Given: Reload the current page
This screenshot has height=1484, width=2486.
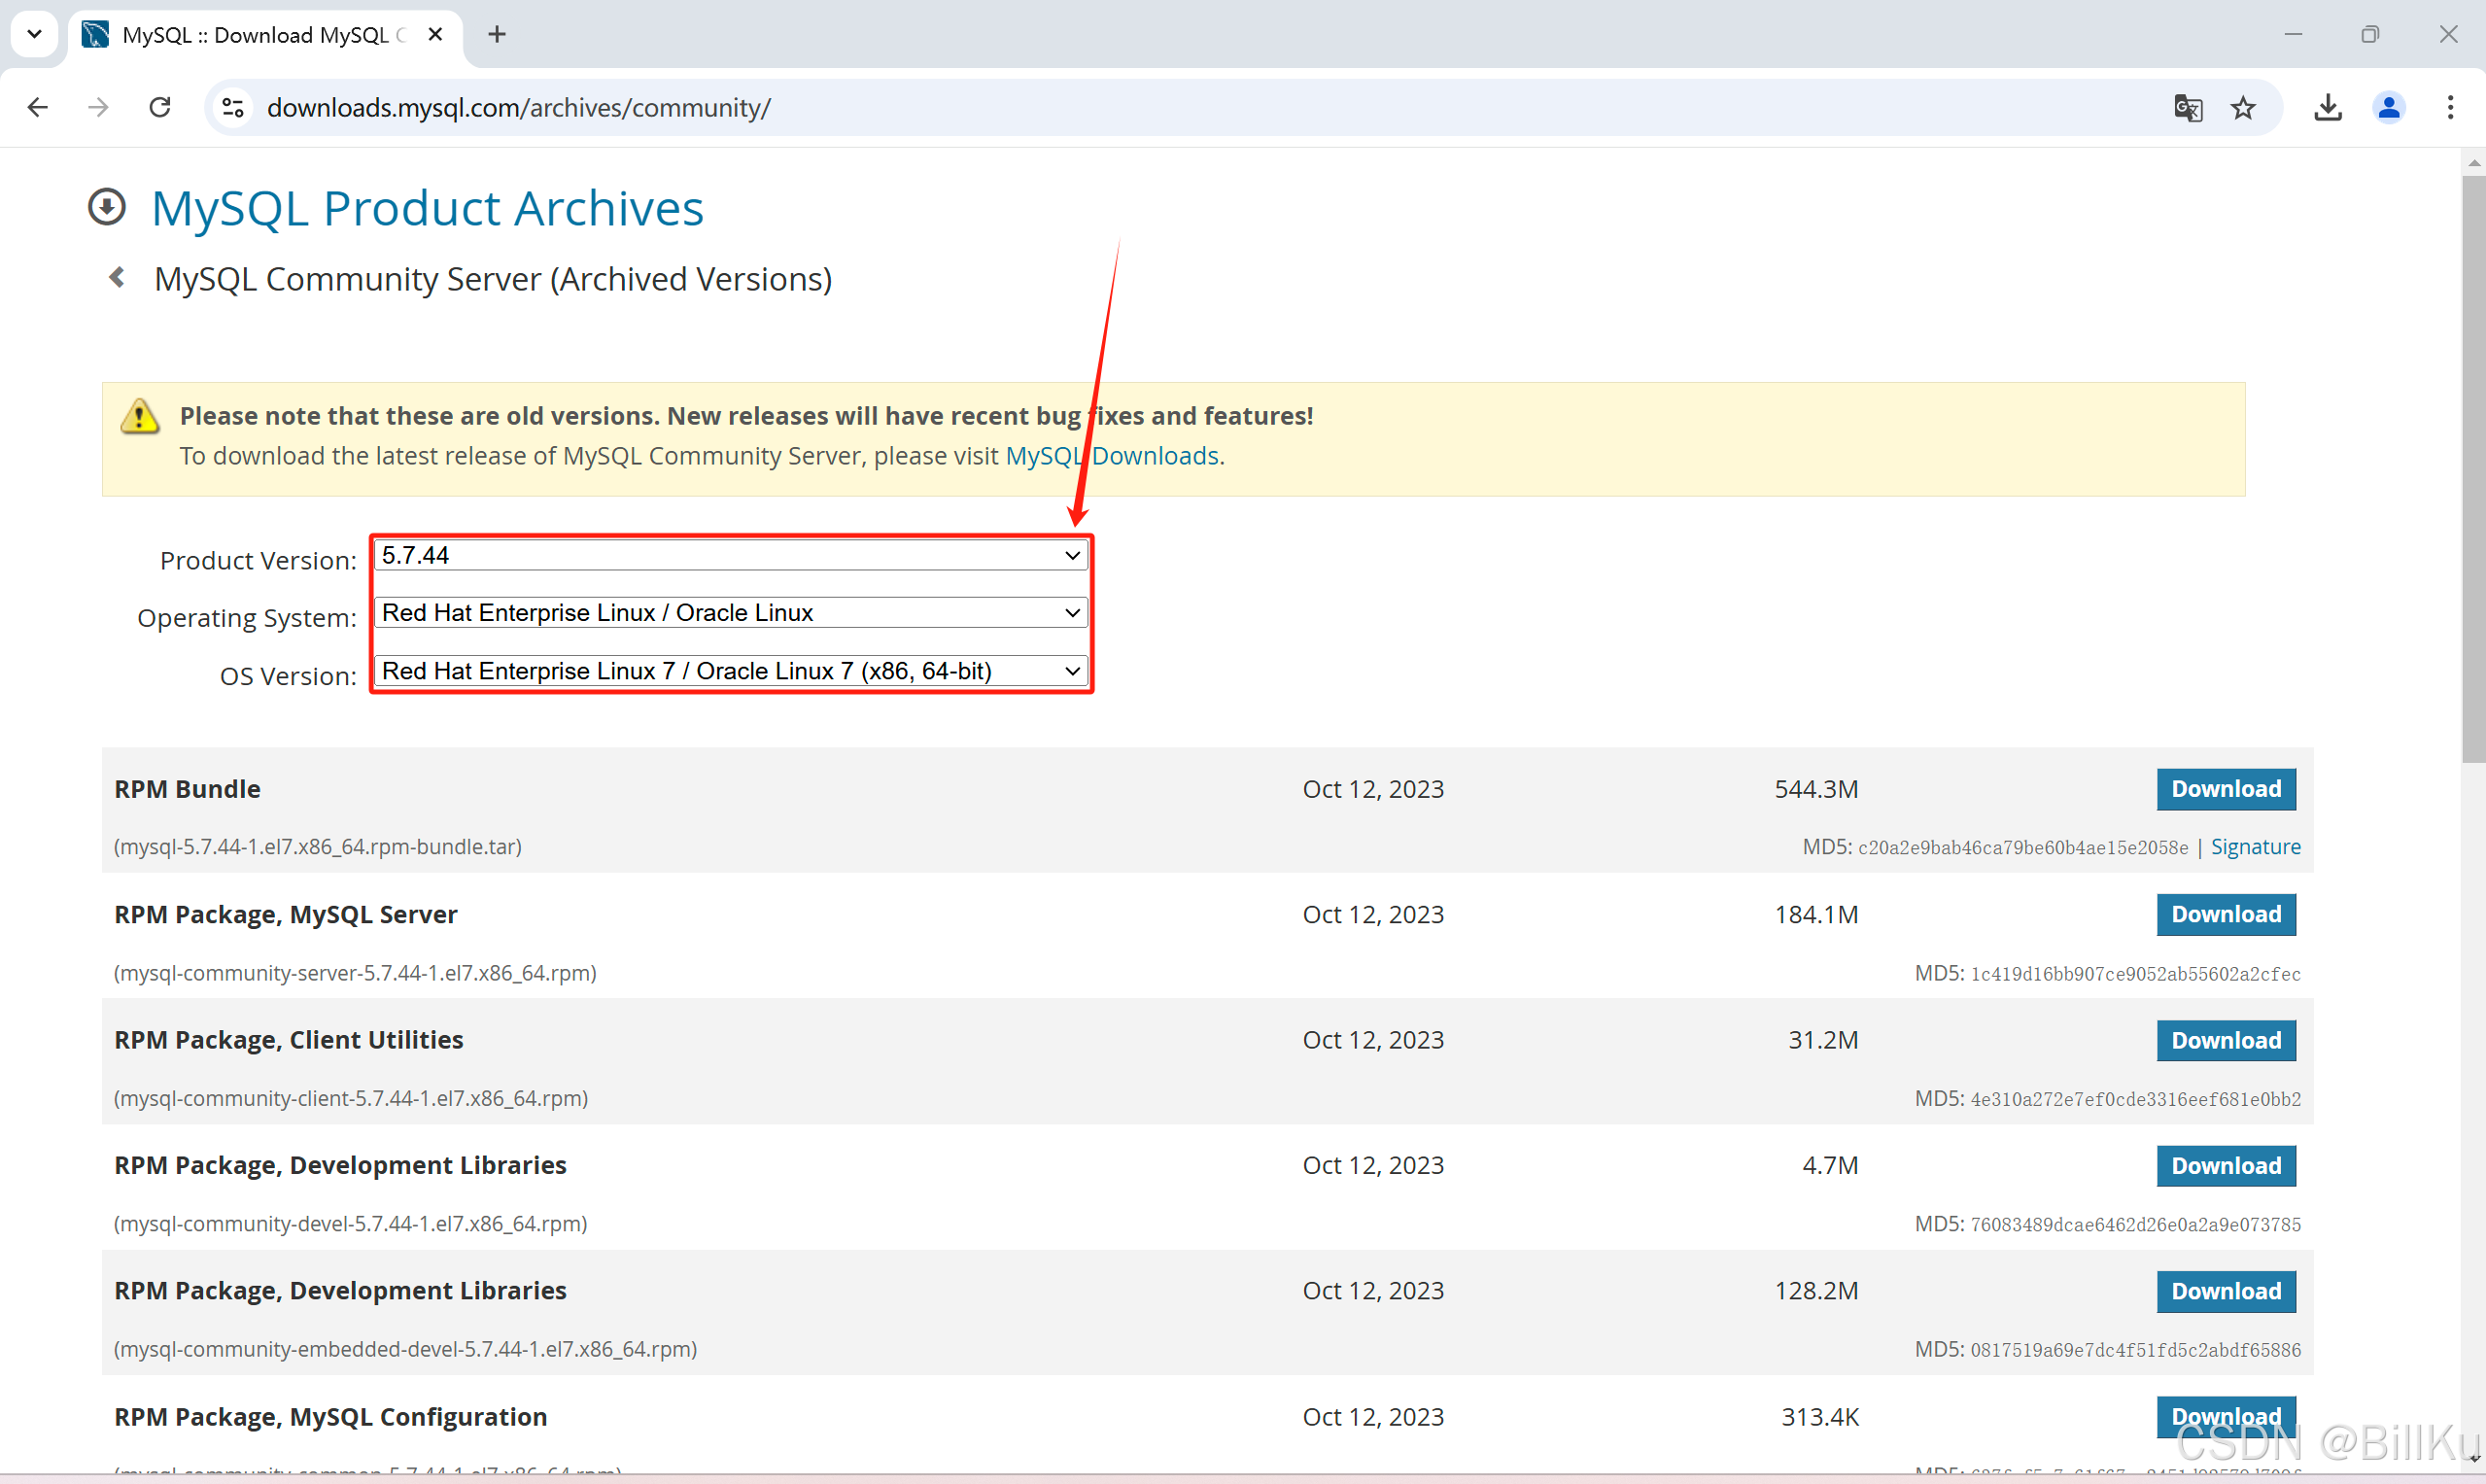Looking at the screenshot, I should click(160, 107).
